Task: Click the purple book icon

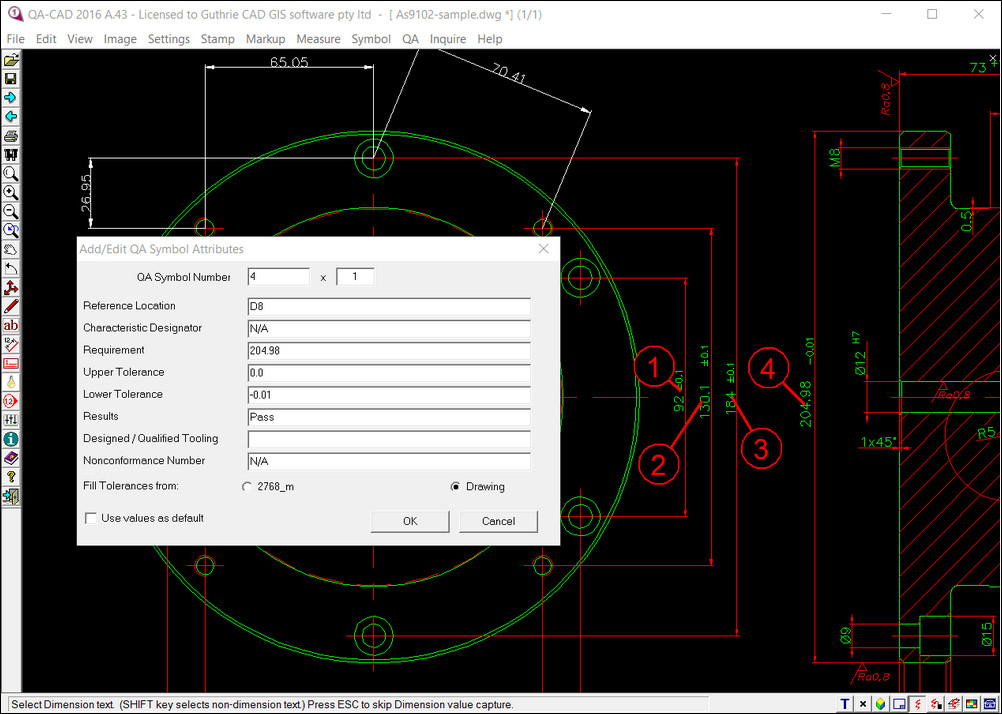Action: pos(11,458)
